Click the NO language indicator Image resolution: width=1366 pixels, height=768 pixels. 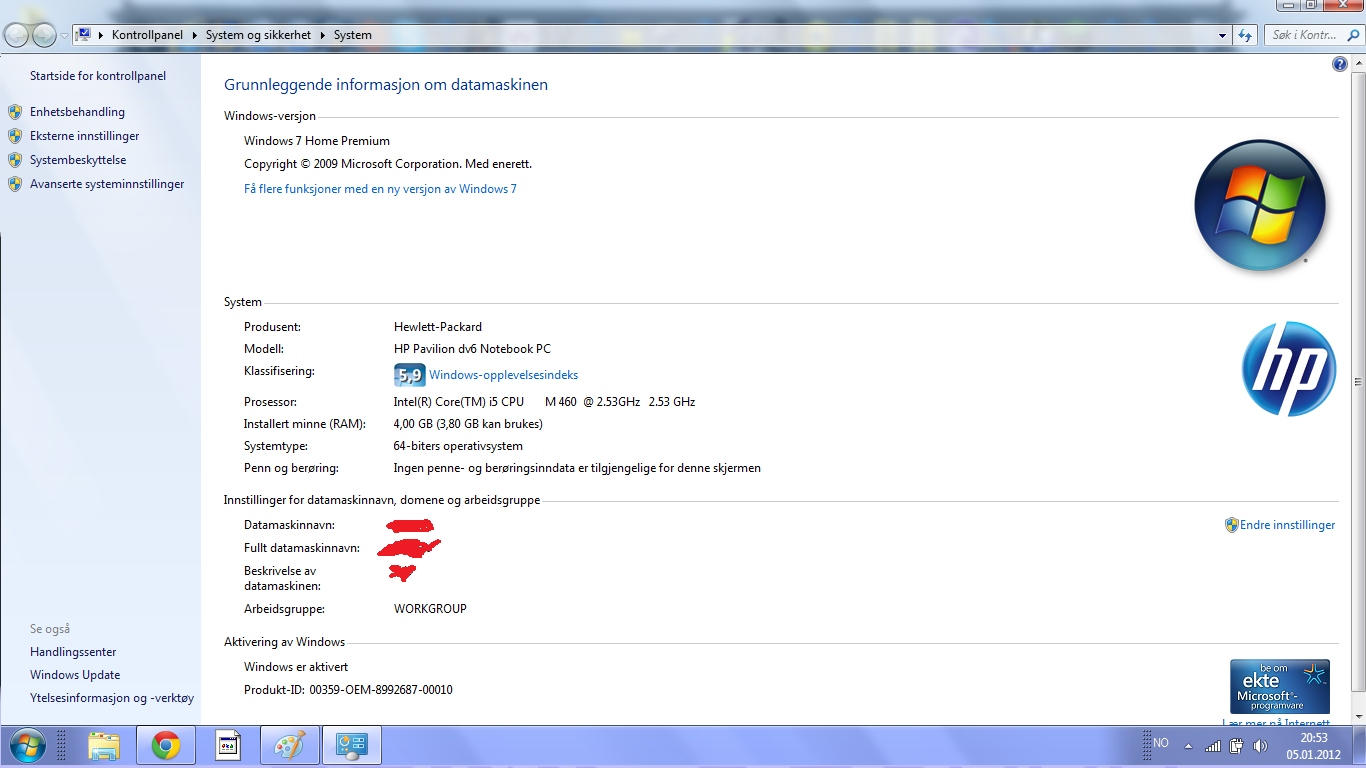1160,744
